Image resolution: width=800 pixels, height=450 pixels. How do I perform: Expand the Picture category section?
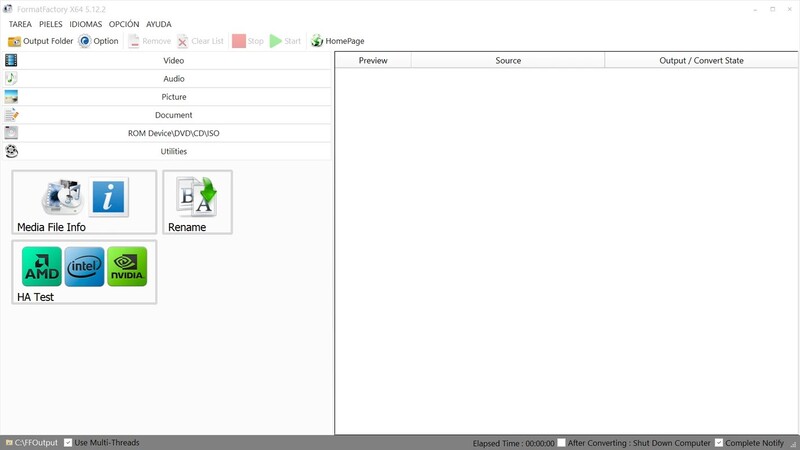[x=167, y=96]
